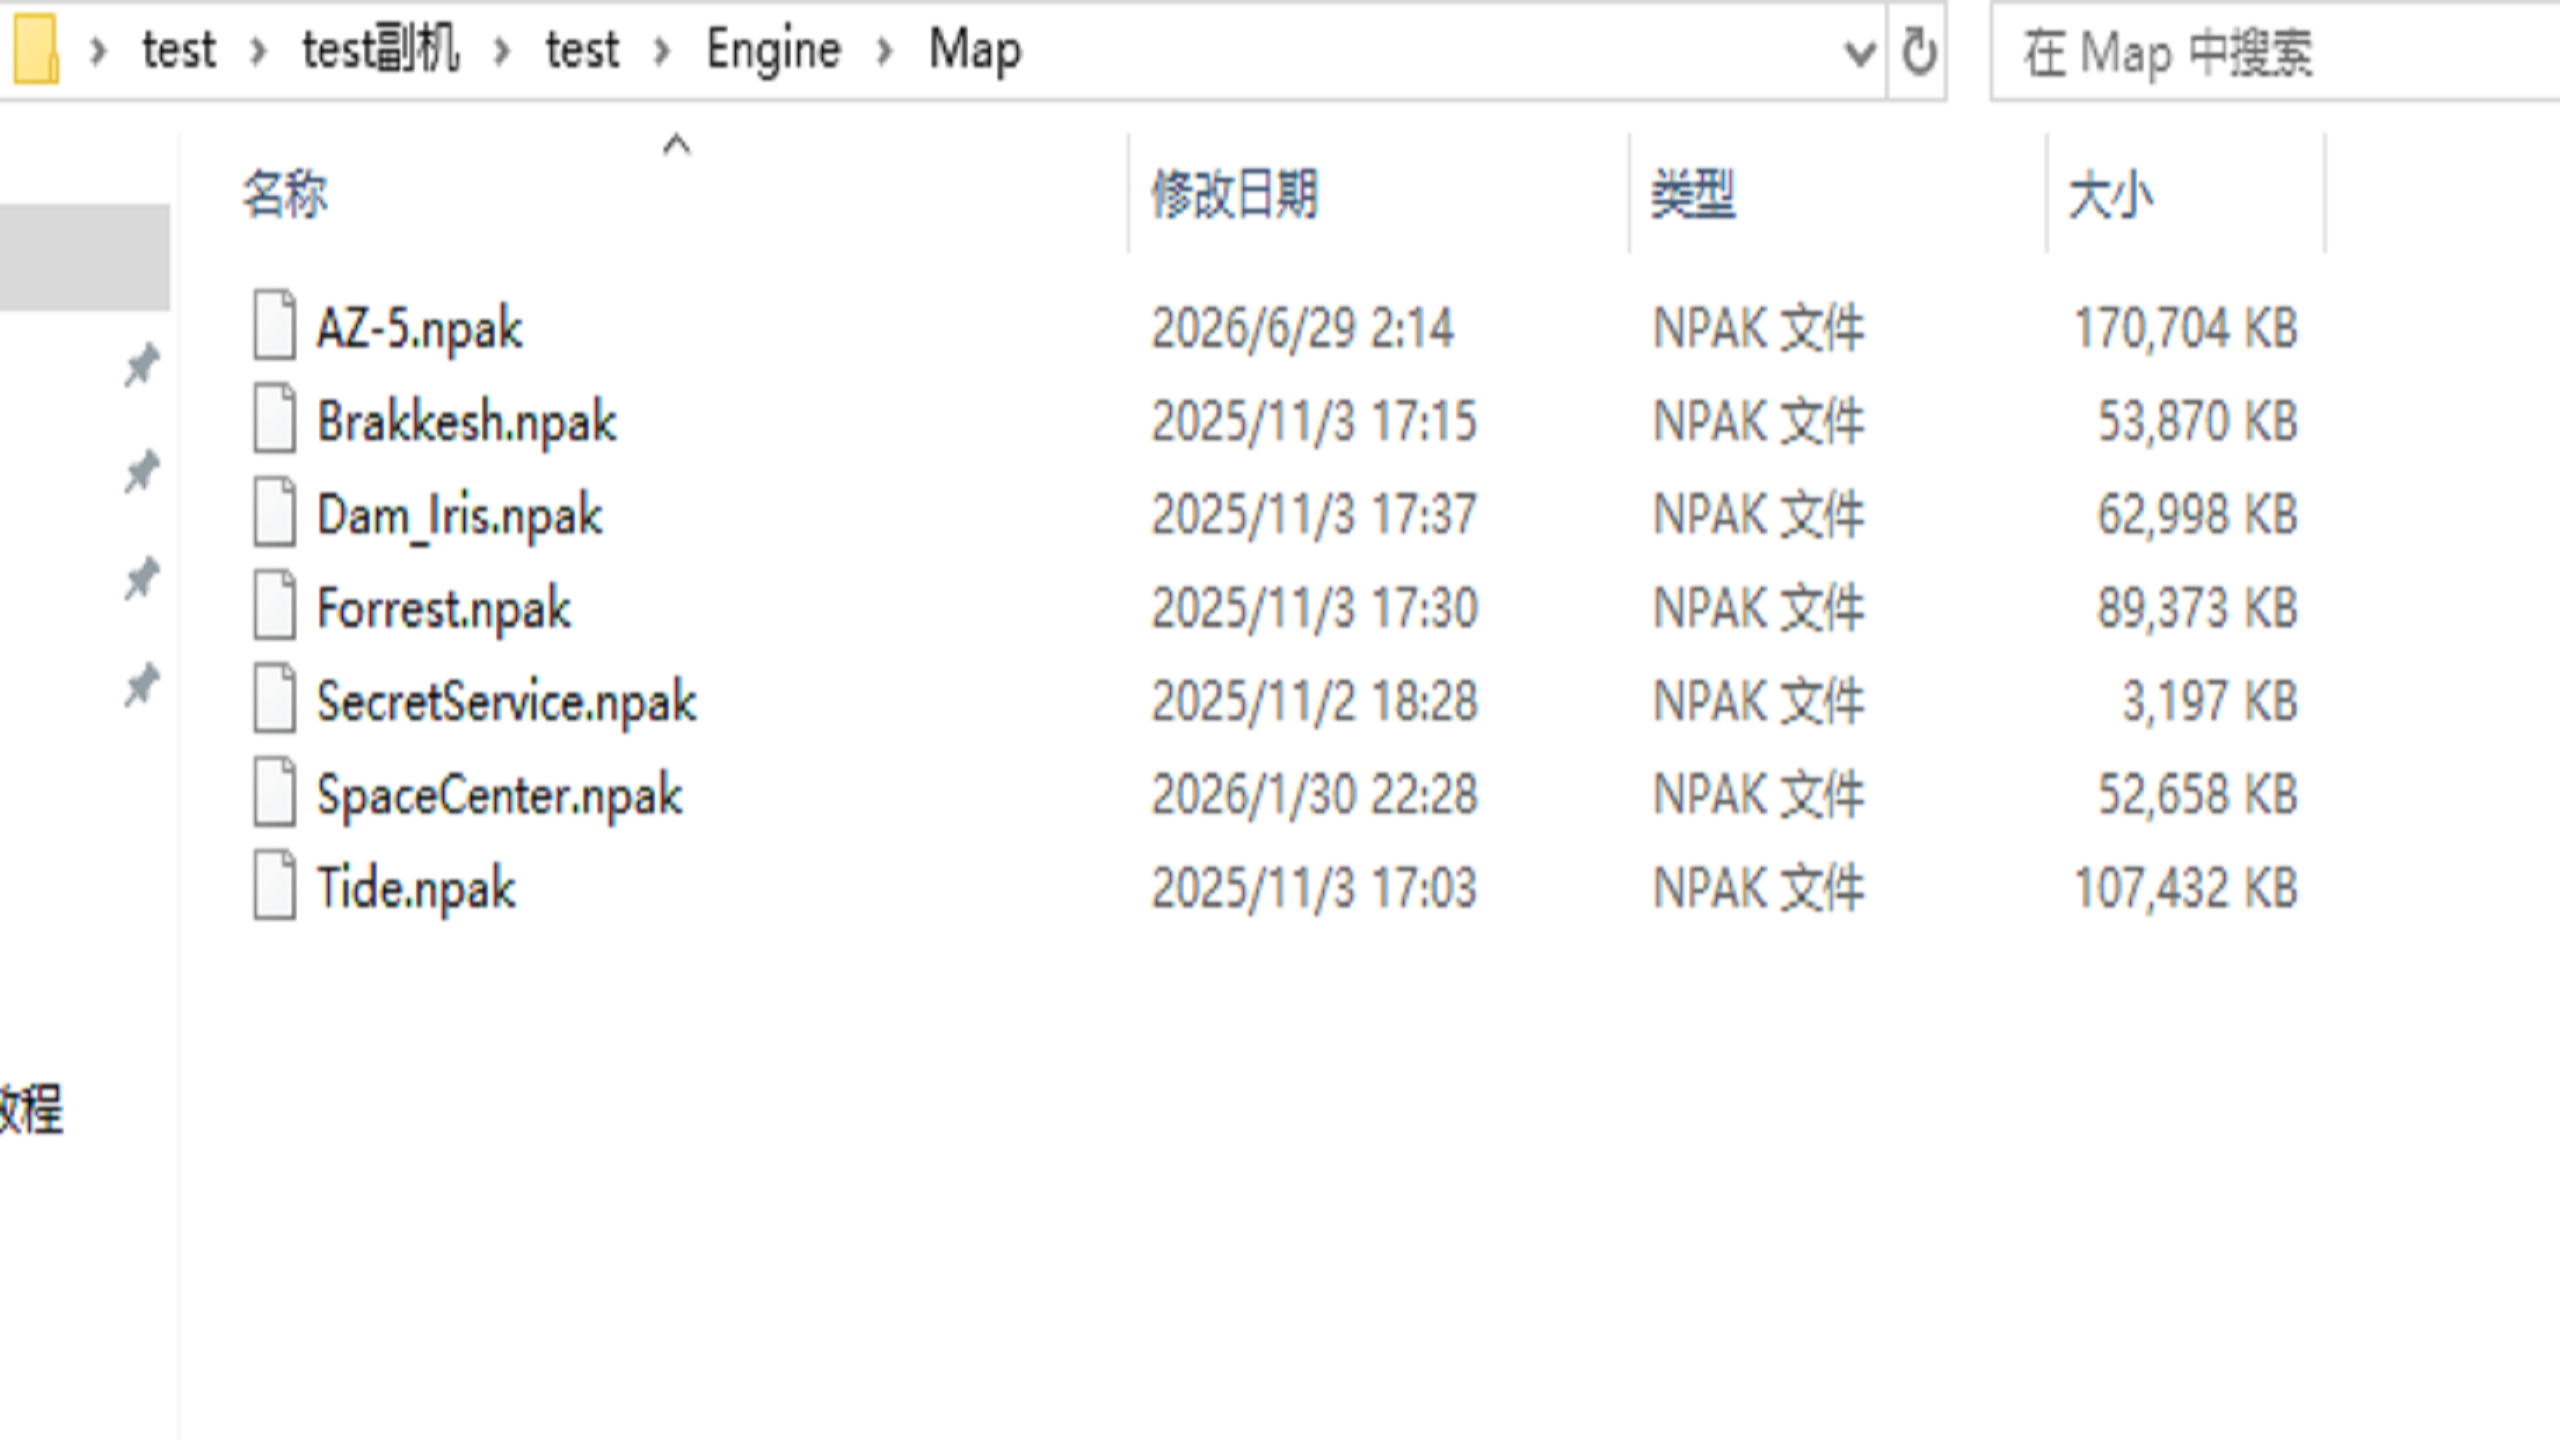Select the file name Tide.npak
Viewport: 2560px width, 1440px height.
416,888
